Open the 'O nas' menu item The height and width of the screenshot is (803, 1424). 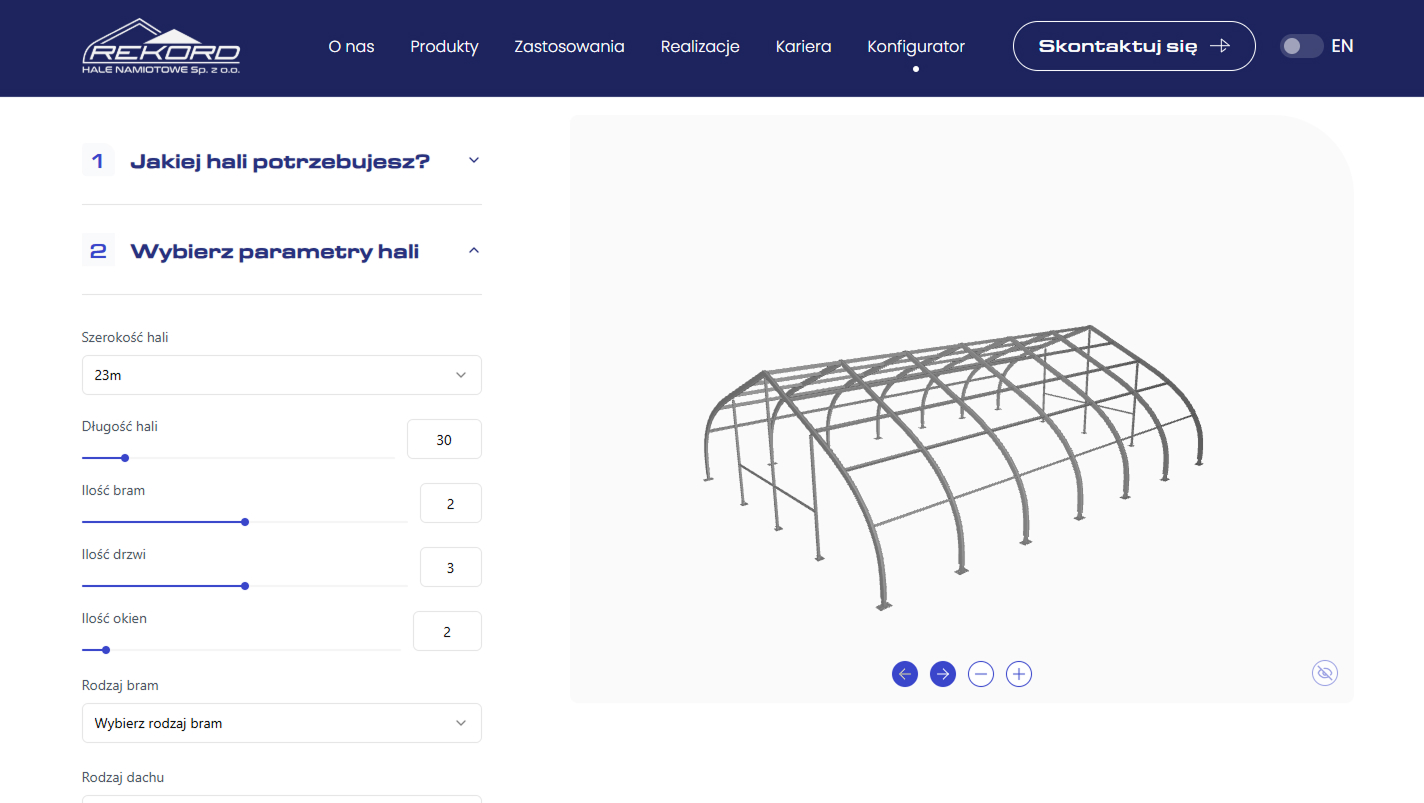coord(351,46)
